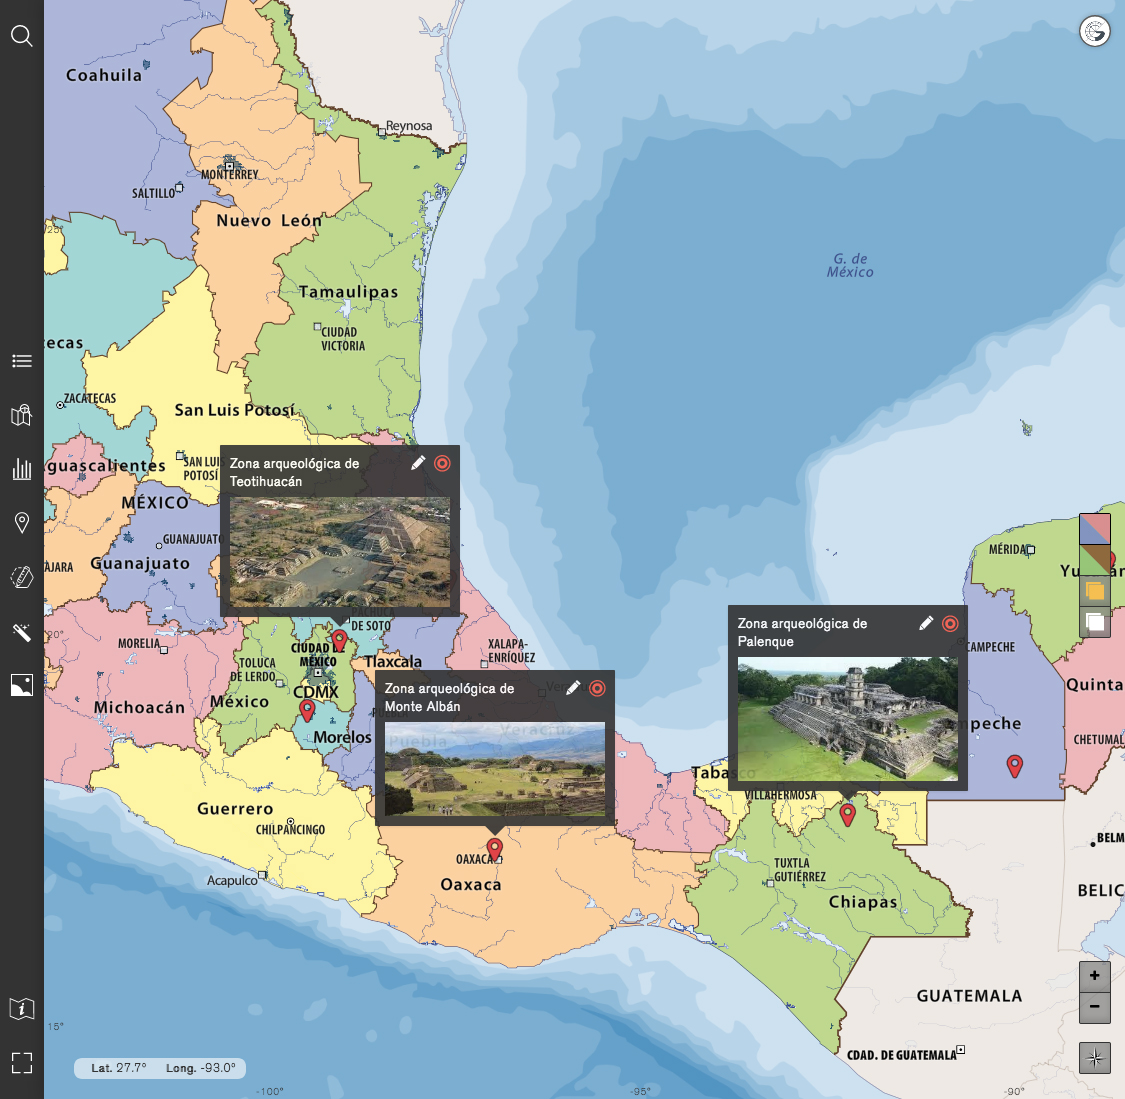This screenshot has width=1125, height=1099.
Task: Open the bar chart statistics icon
Action: pos(22,469)
